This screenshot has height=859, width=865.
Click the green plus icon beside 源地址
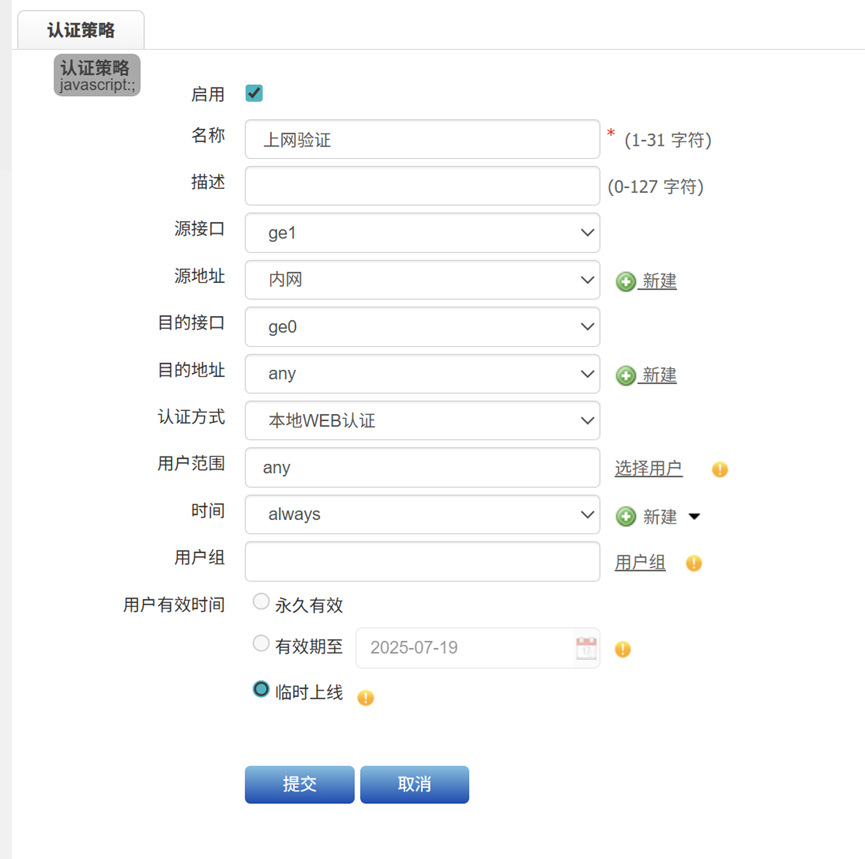pos(626,282)
